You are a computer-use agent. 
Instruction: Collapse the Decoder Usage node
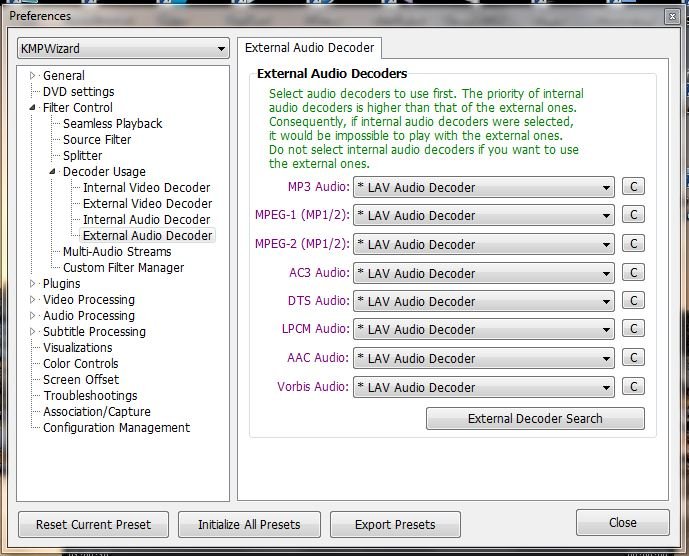pos(53,172)
